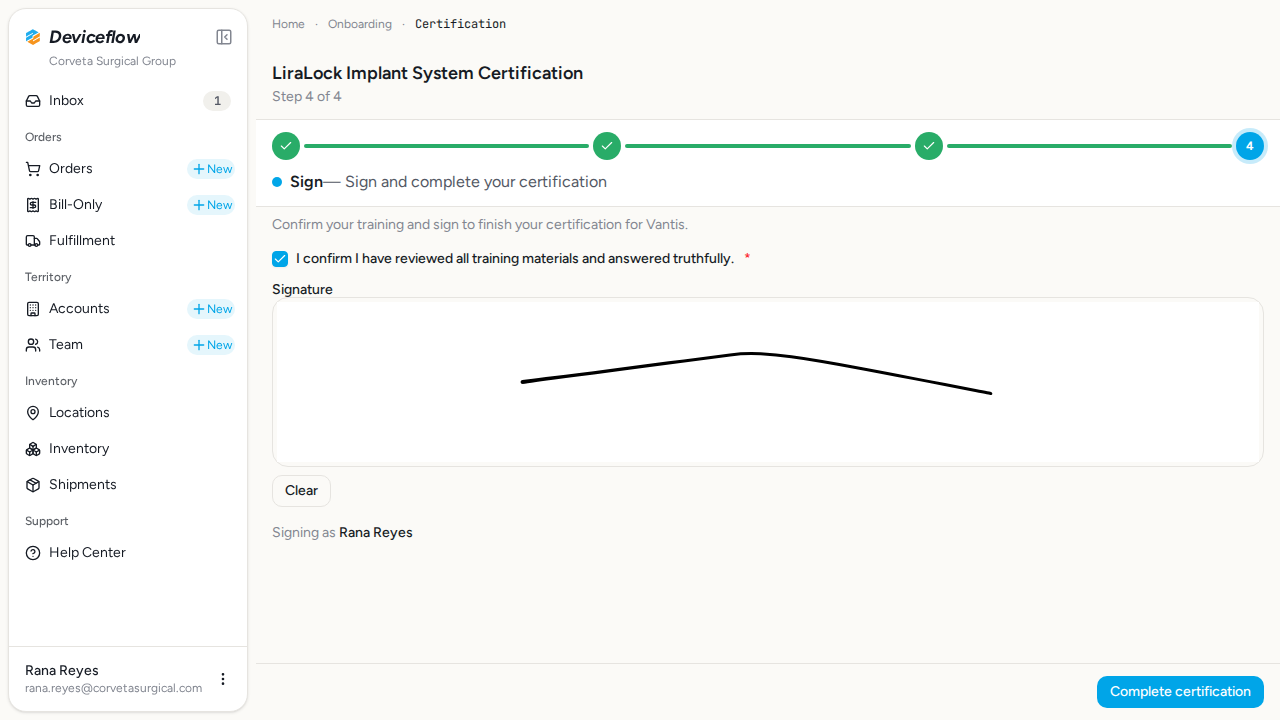Click the 'Signing as Rana Reyes' text
Viewport: 1280px width, 720px height.
coord(342,533)
